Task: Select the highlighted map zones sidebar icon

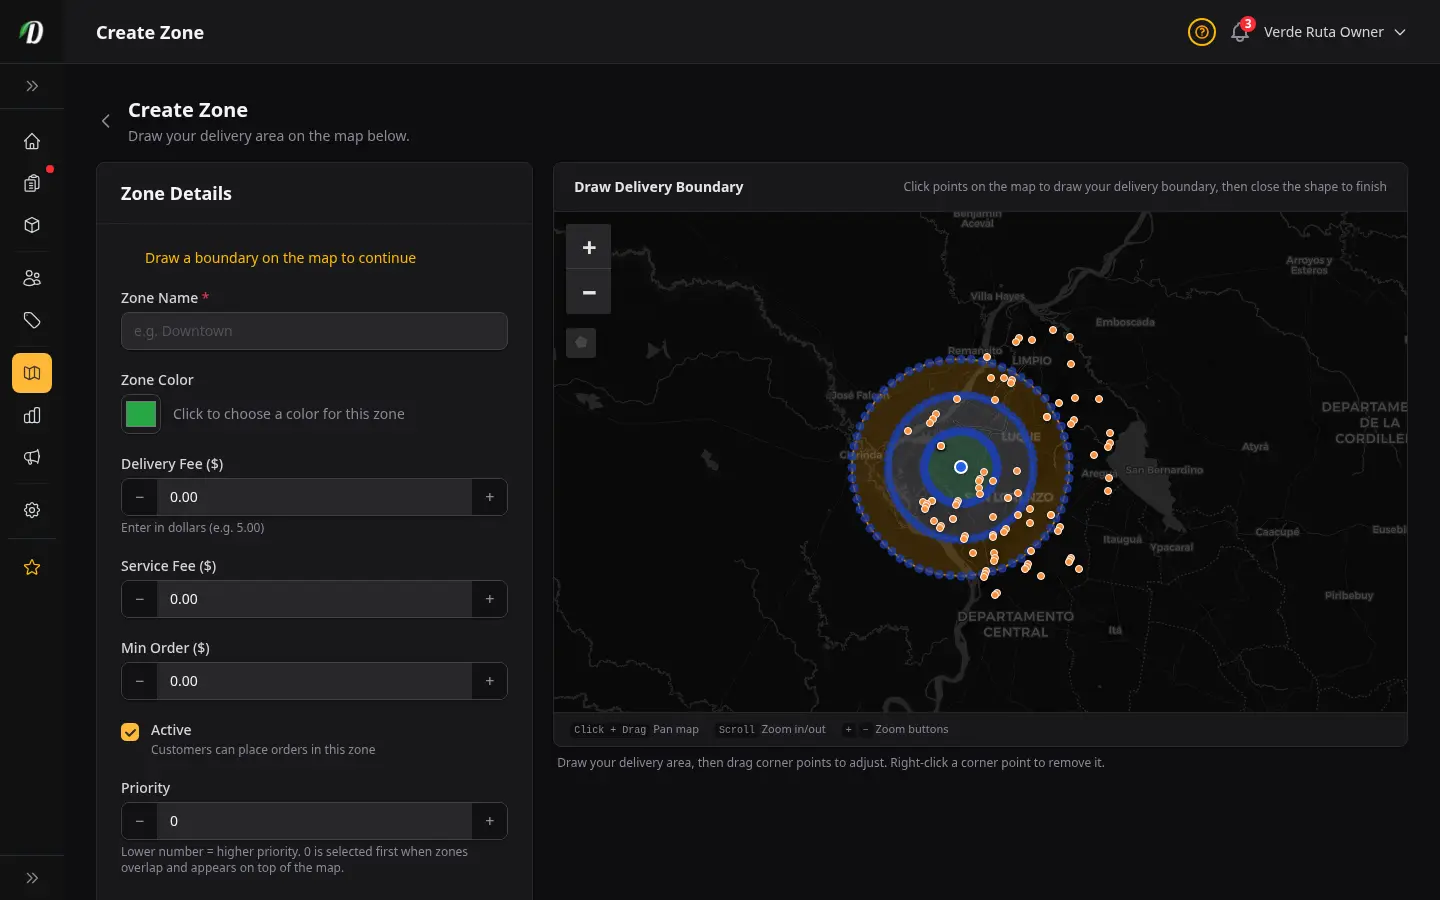Action: [x=32, y=373]
